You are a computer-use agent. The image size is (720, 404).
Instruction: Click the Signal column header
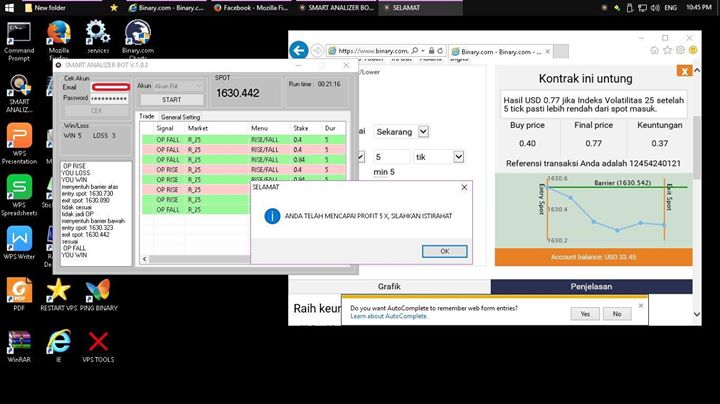click(x=165, y=128)
